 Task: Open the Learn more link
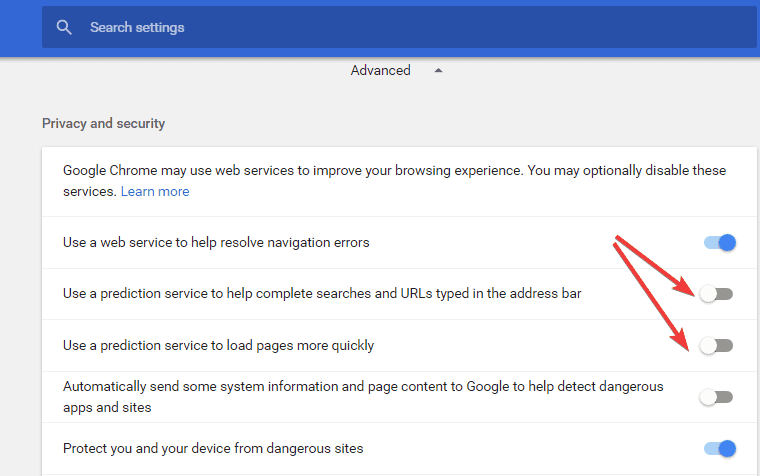coord(155,191)
